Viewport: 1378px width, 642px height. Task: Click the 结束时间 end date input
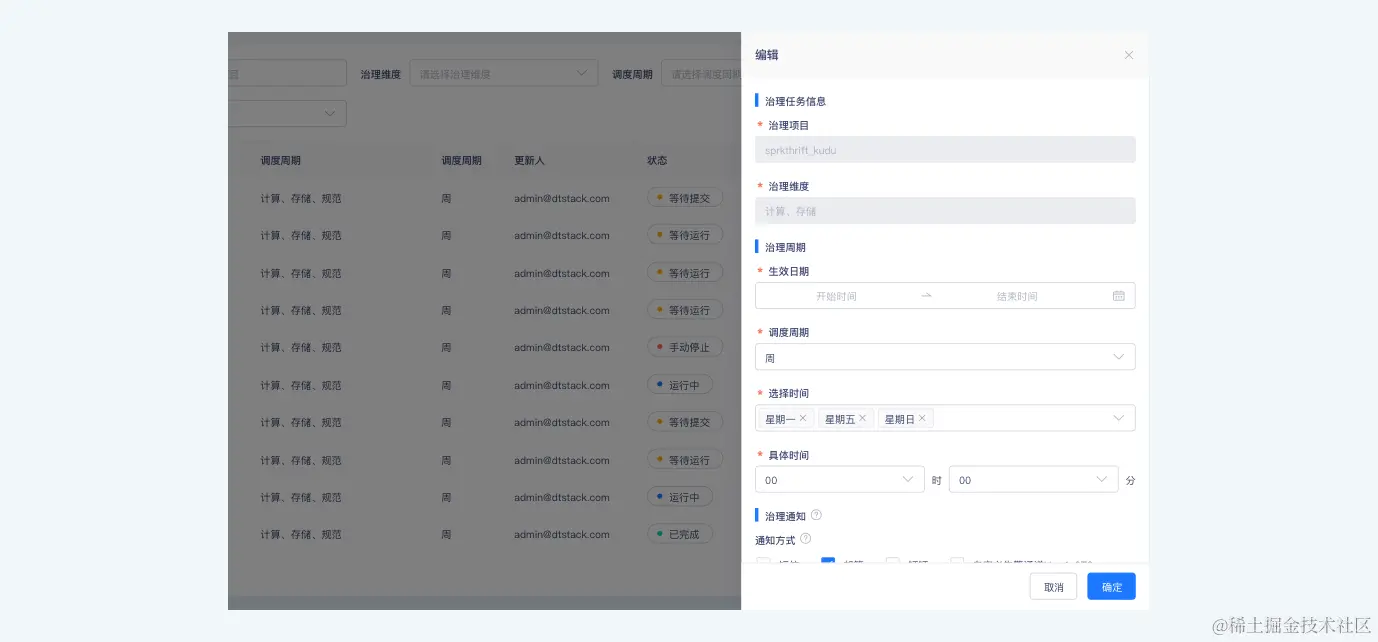click(1017, 296)
